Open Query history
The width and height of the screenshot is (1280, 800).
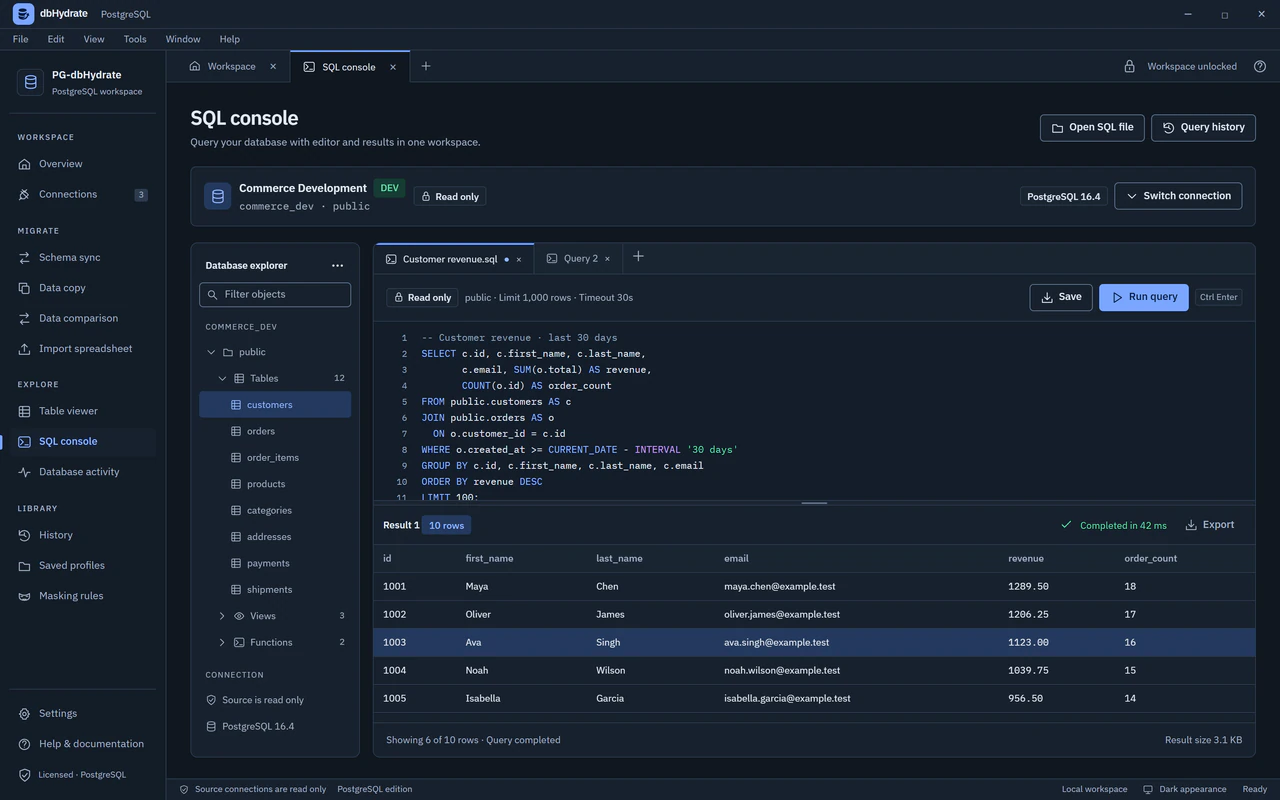1204,128
